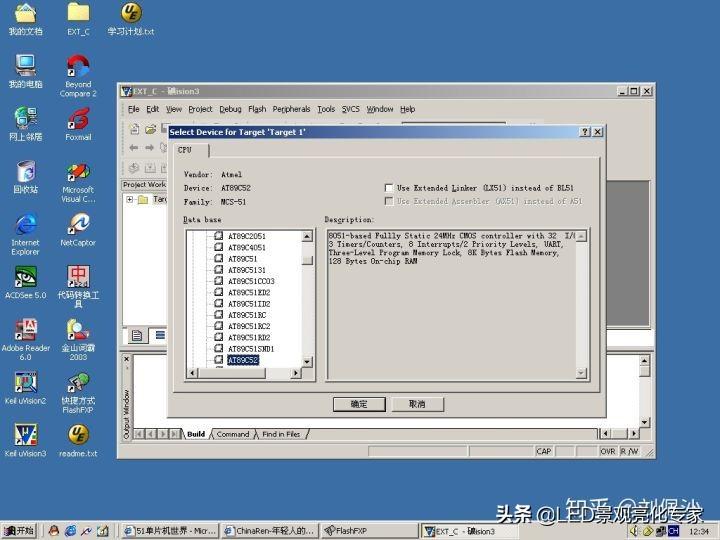Select AT89C4051 in device list
The width and height of the screenshot is (720, 540).
click(x=247, y=248)
